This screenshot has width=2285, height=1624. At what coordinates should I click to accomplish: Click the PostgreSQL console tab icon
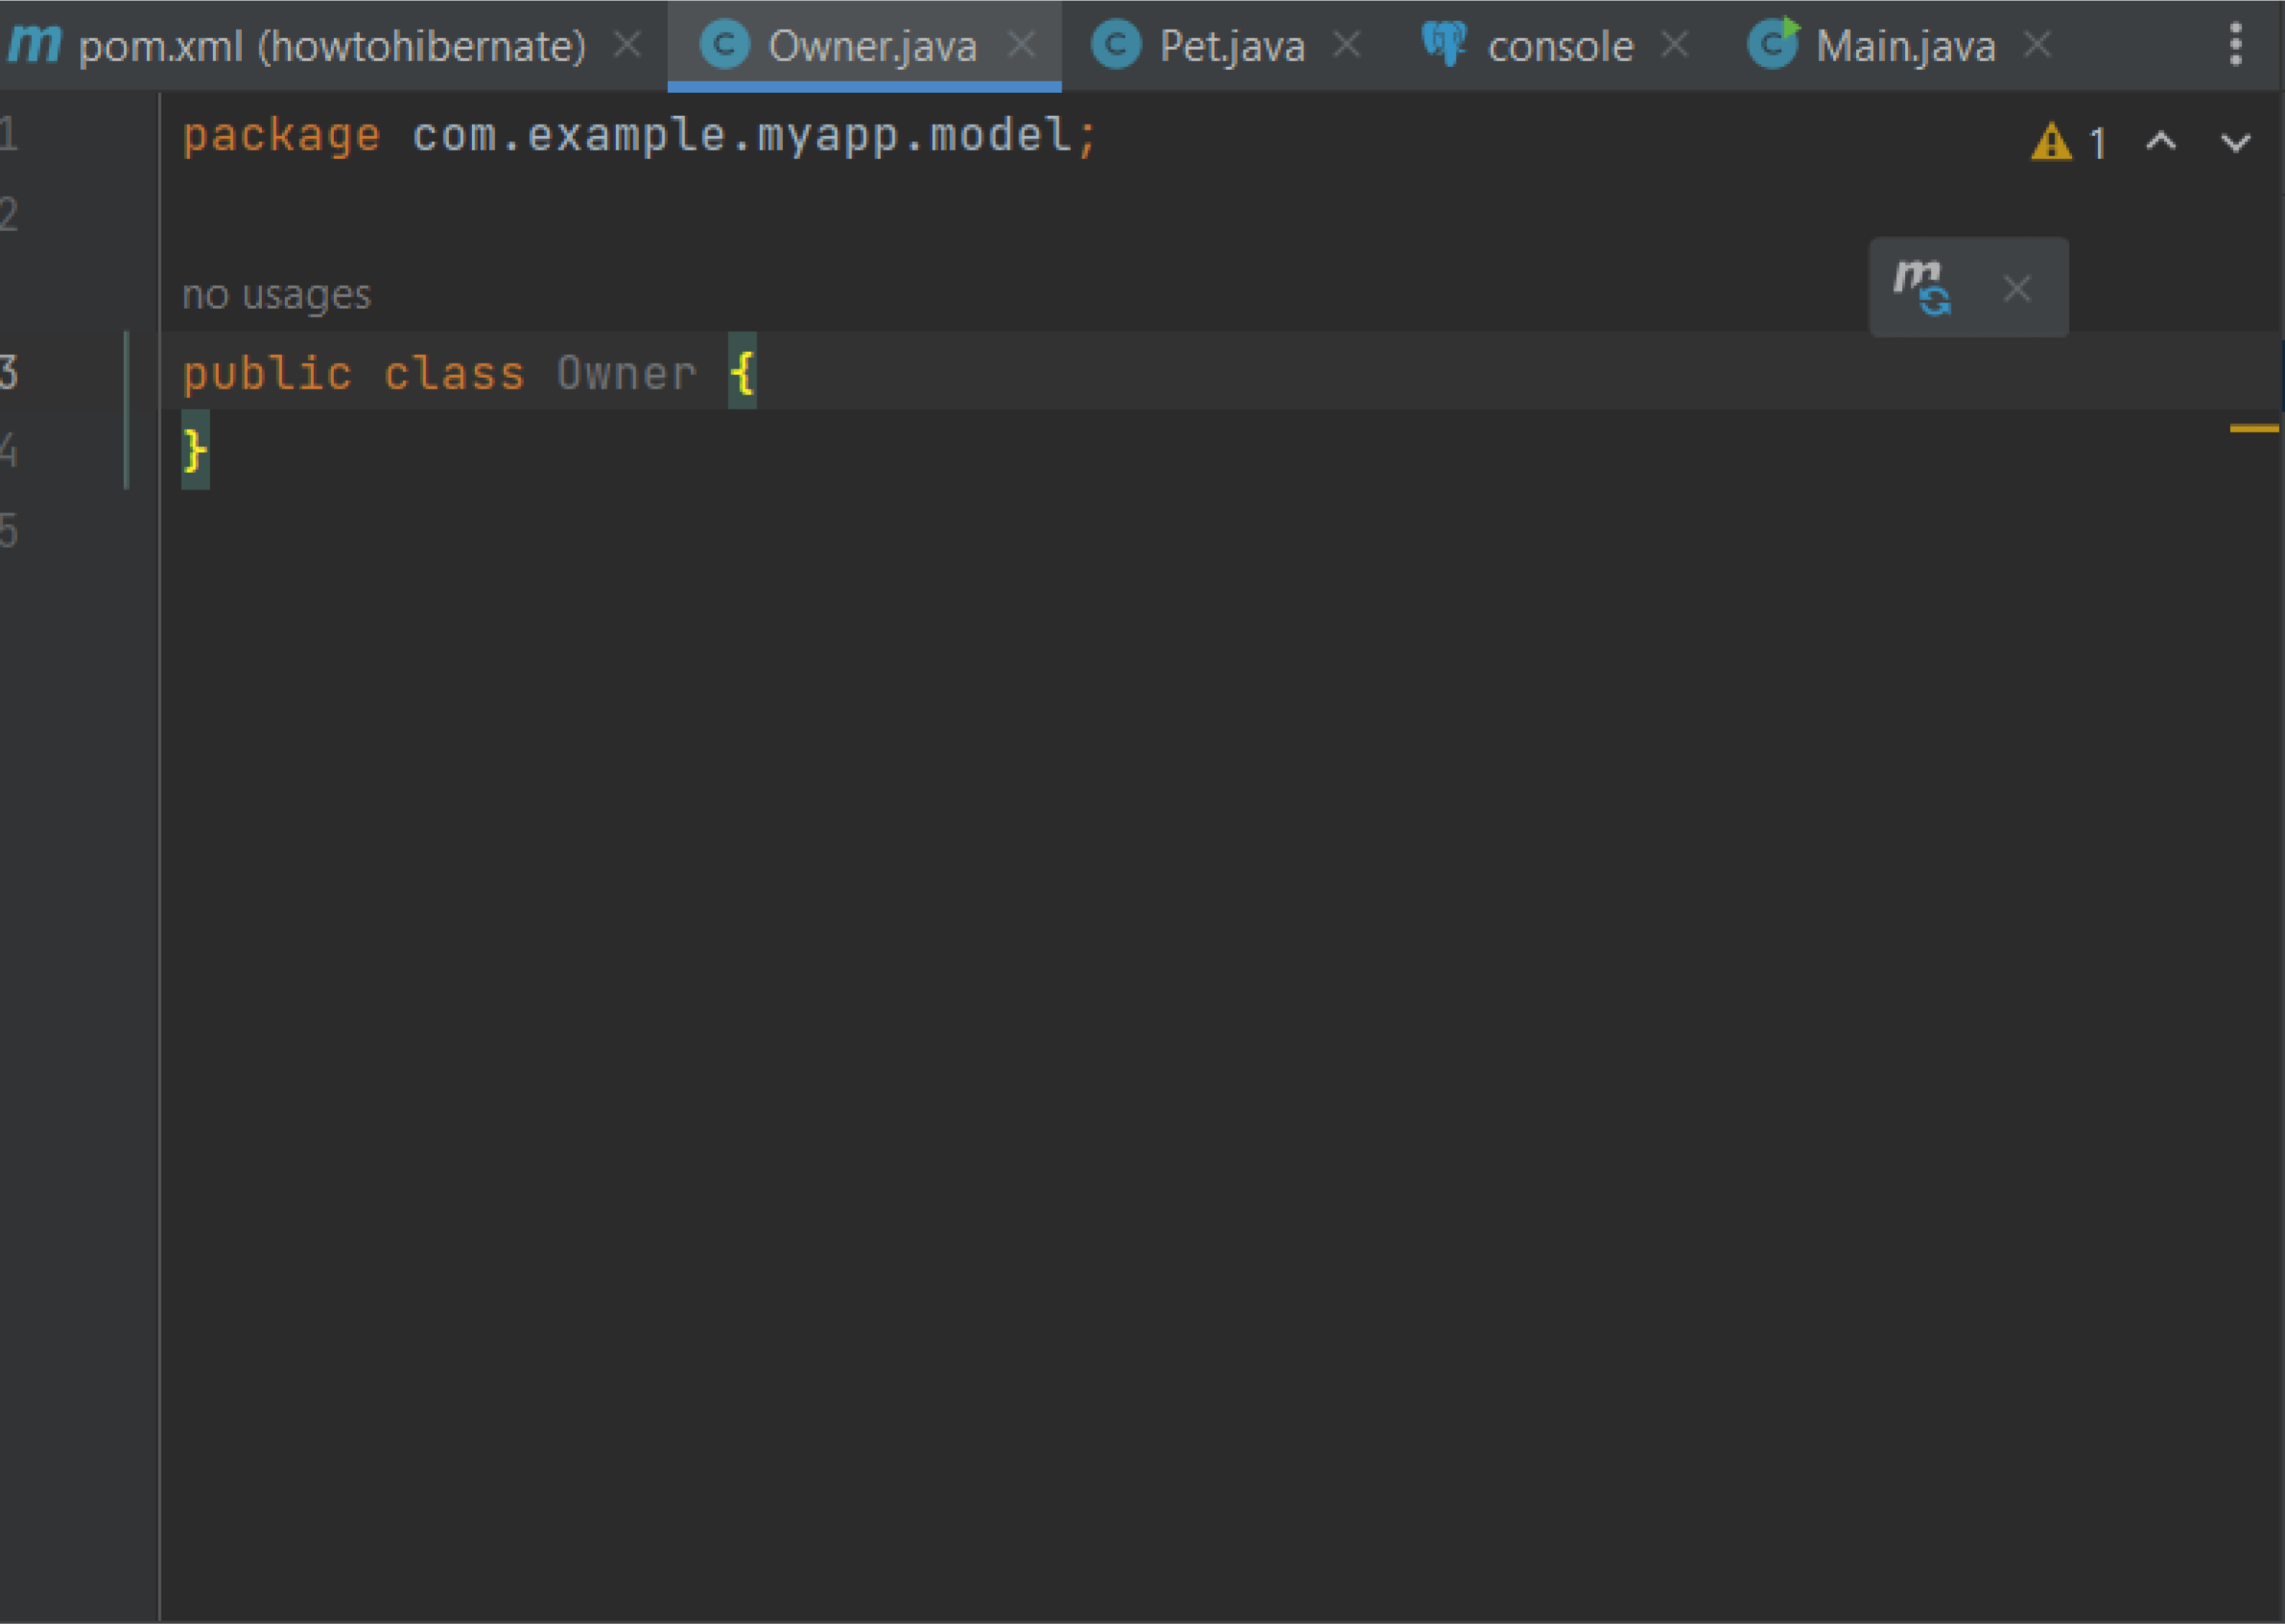click(1443, 44)
